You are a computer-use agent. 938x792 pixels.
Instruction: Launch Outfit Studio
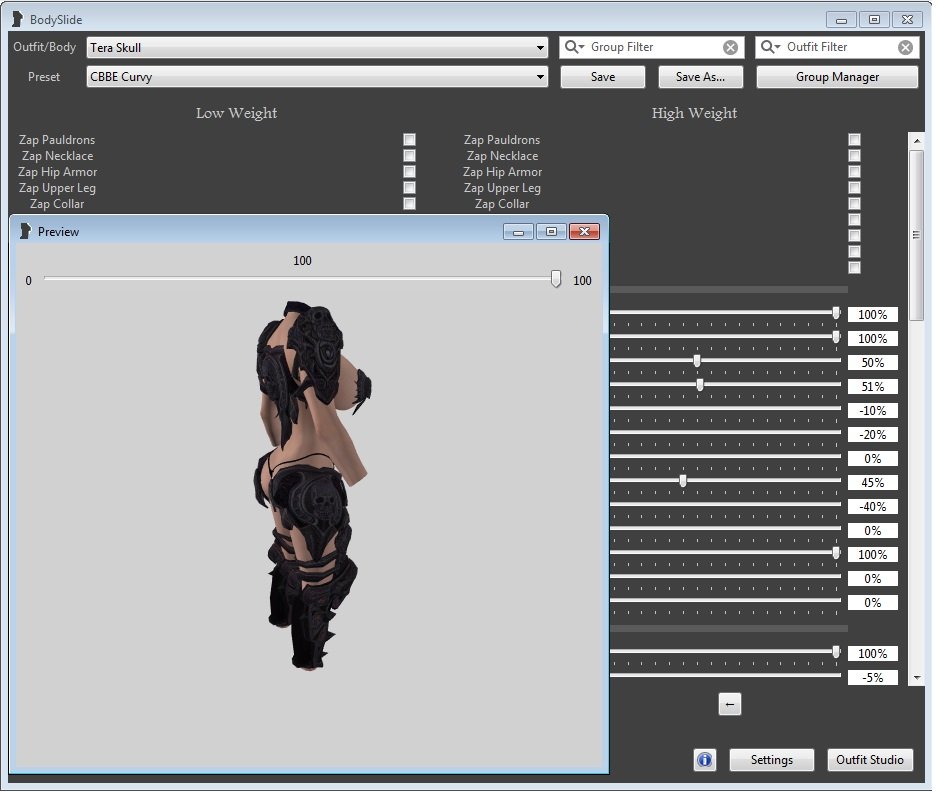870,760
